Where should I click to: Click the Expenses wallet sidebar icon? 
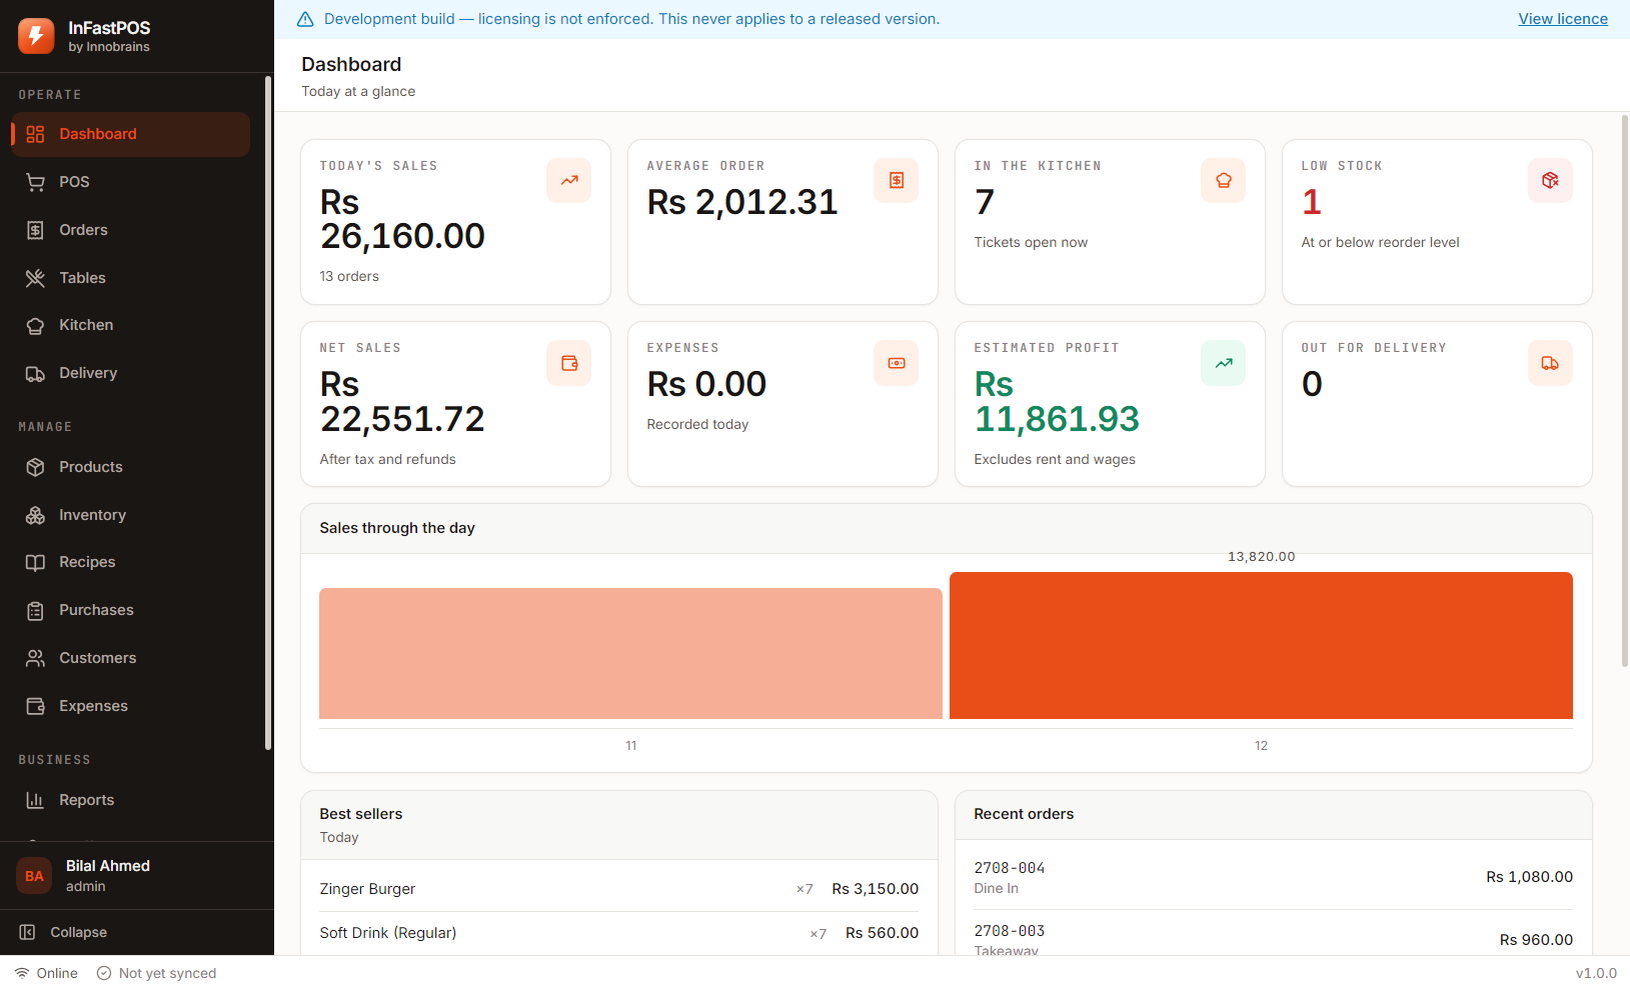click(x=35, y=706)
